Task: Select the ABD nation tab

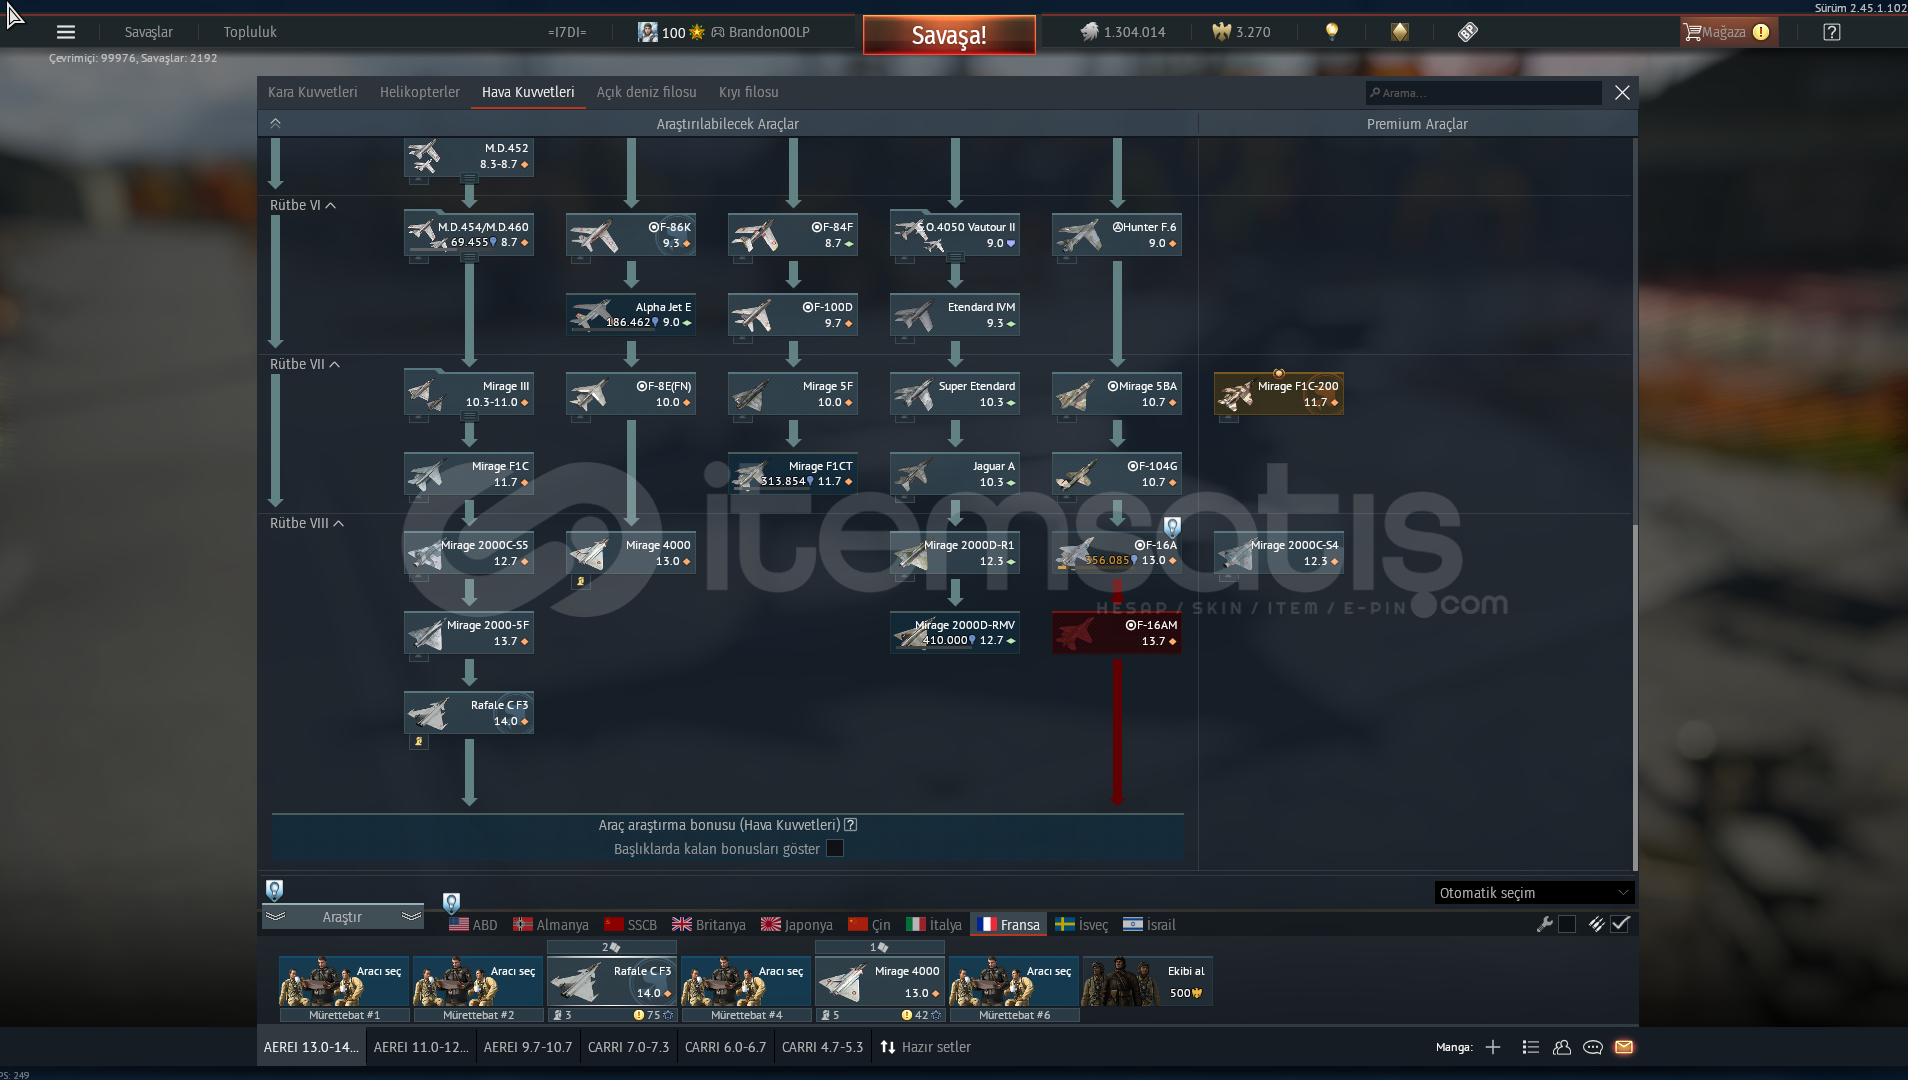Action: click(x=473, y=925)
